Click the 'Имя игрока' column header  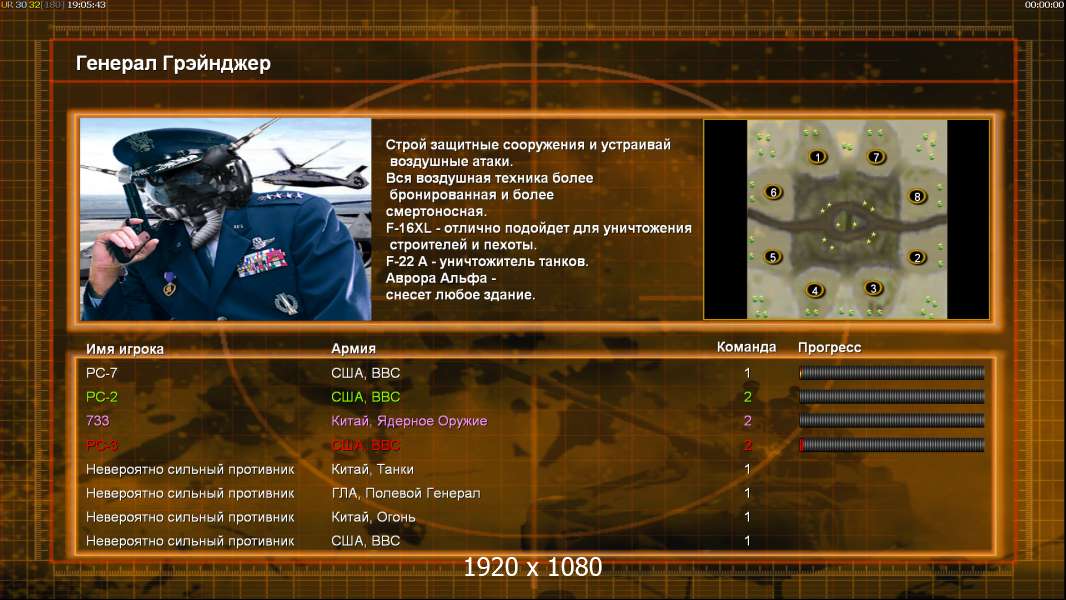coord(124,349)
